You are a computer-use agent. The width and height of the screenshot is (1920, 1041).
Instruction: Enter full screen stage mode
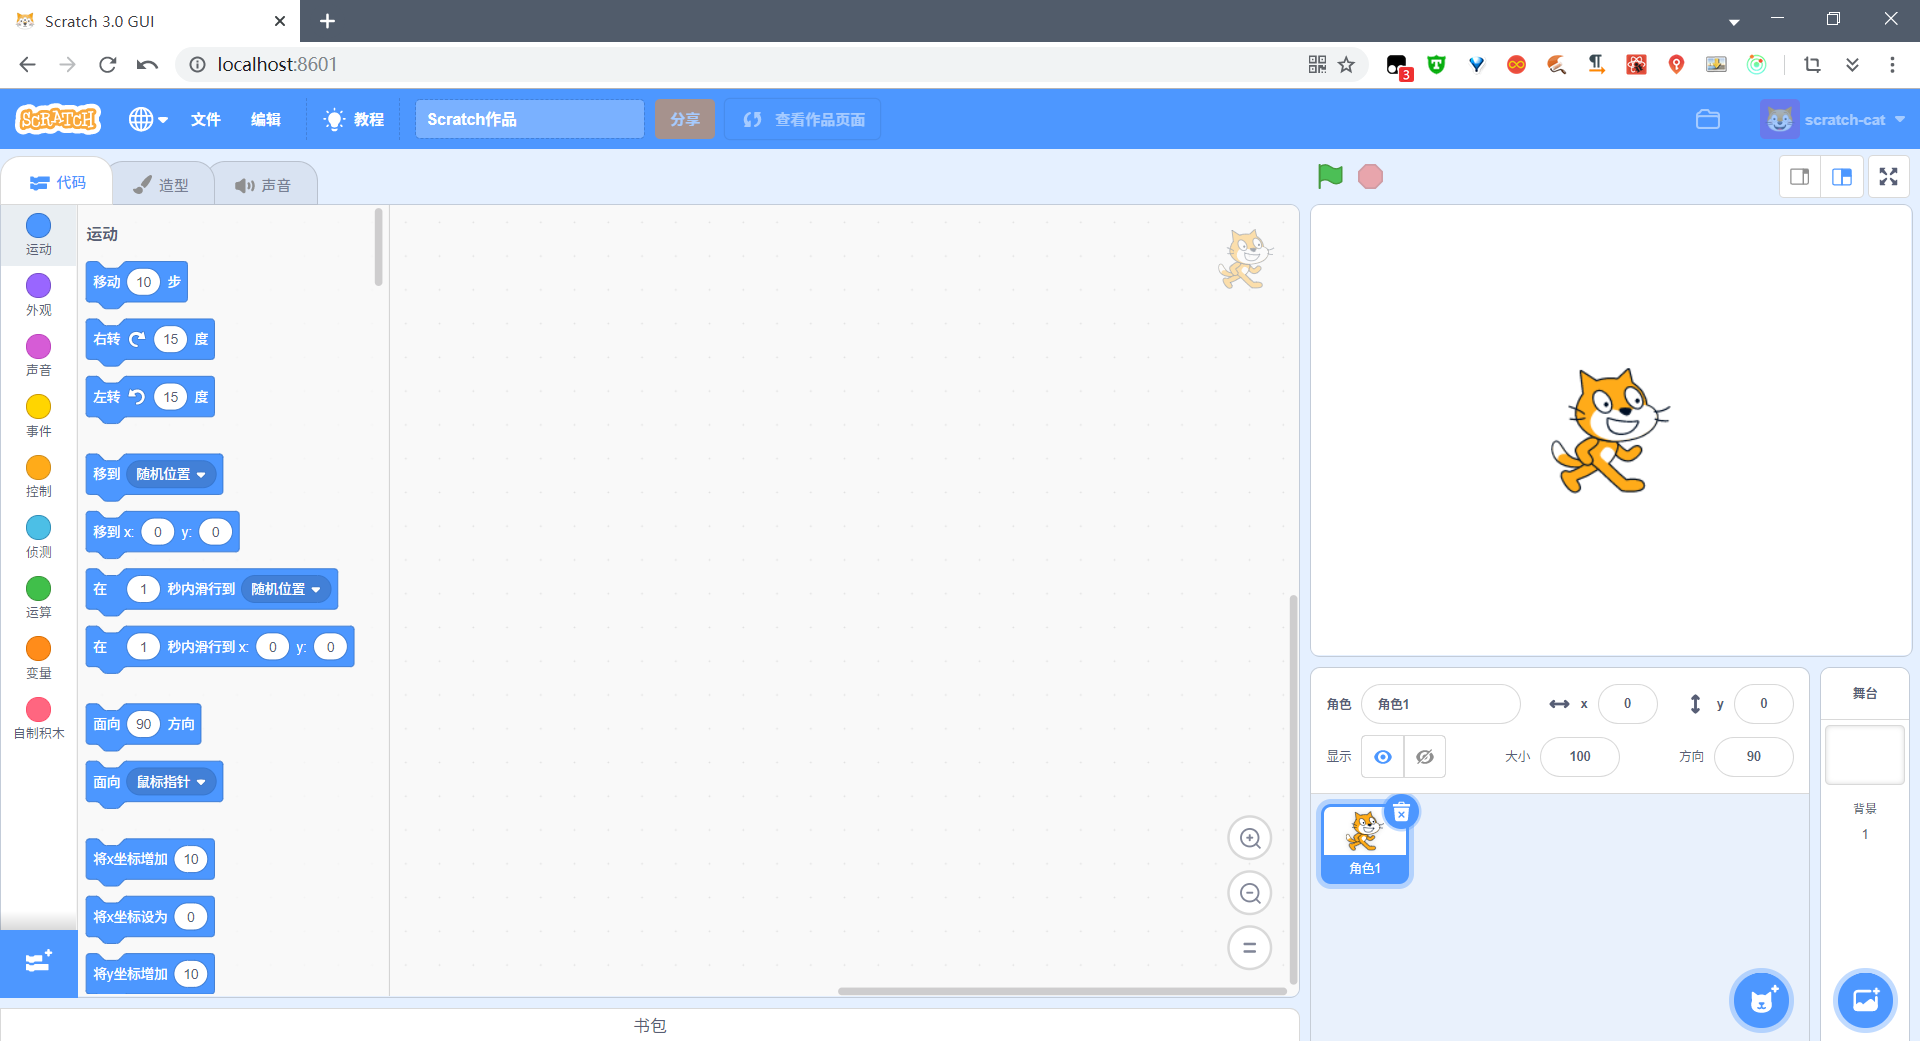click(x=1889, y=177)
